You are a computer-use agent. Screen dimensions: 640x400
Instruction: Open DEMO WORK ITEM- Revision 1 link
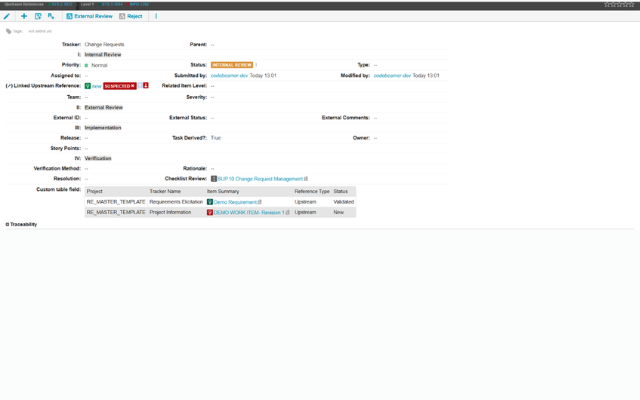click(x=249, y=213)
